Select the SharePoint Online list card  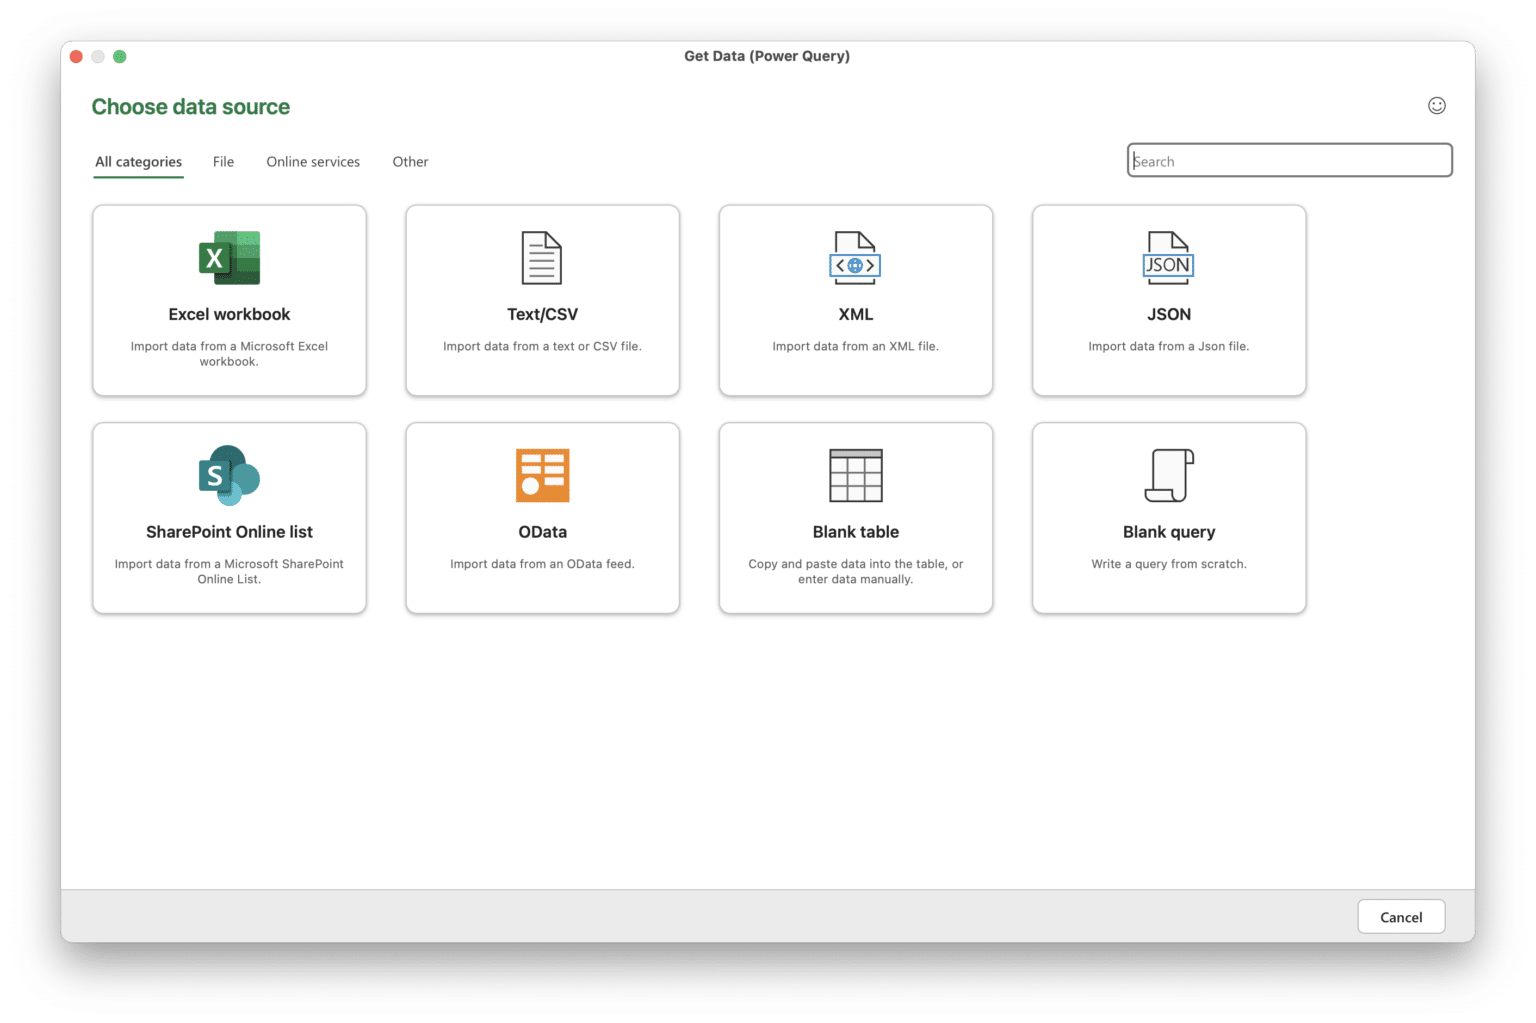tap(229, 517)
